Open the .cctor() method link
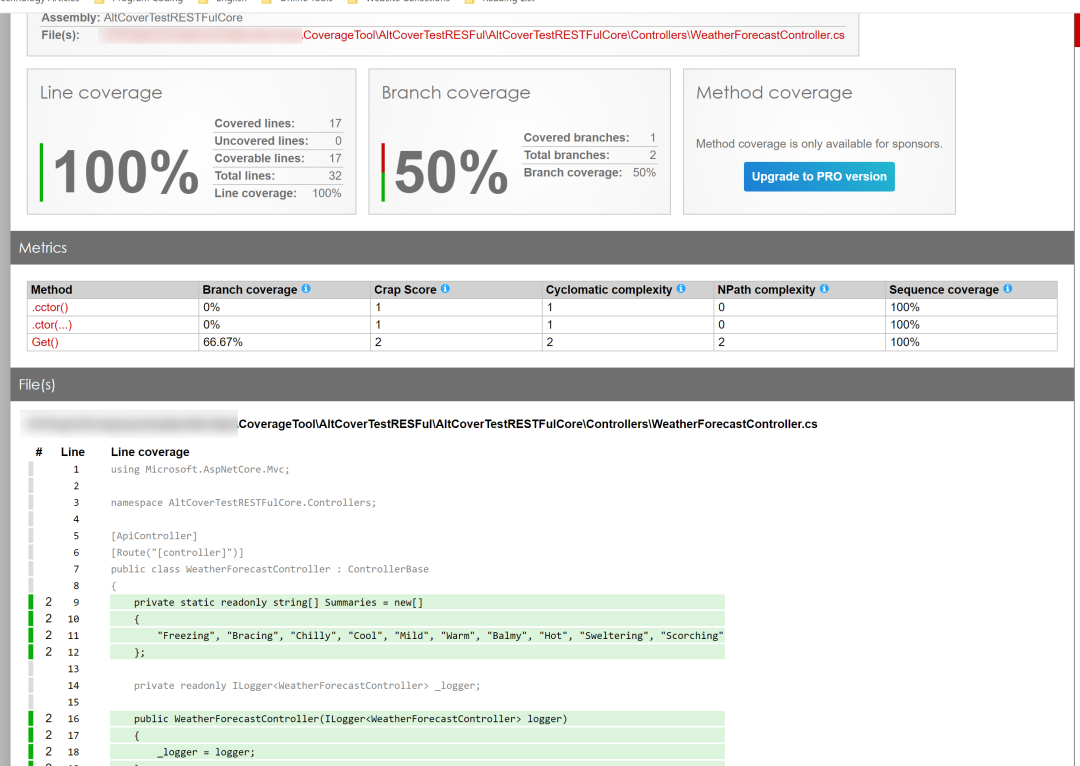The image size is (1080, 766). point(50,308)
